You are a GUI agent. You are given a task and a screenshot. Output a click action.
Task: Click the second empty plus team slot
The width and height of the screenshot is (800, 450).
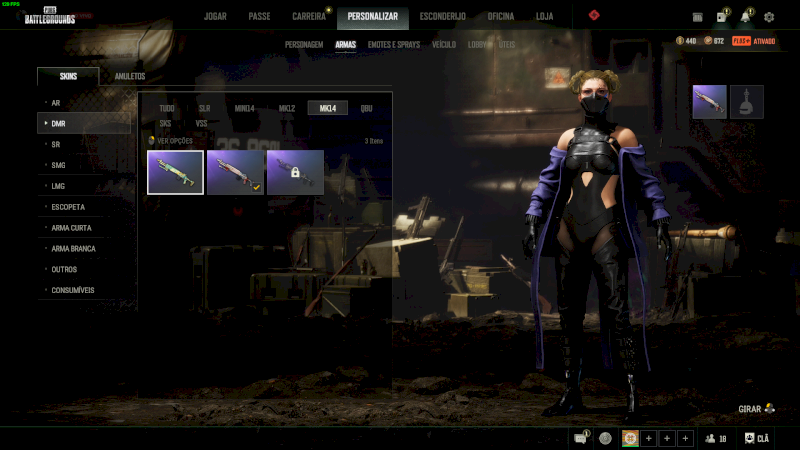(x=667, y=438)
